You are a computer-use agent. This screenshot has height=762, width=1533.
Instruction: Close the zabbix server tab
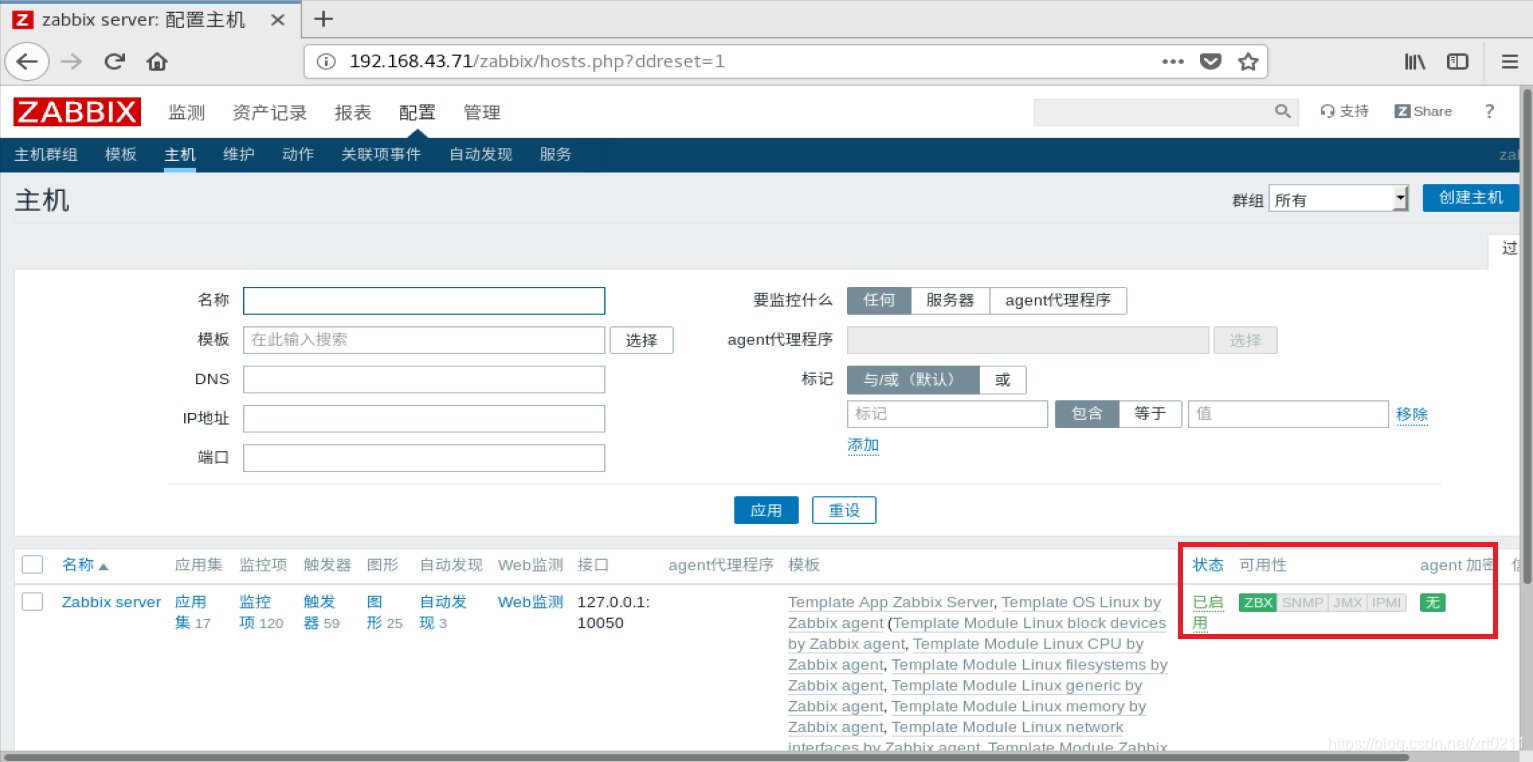279,20
